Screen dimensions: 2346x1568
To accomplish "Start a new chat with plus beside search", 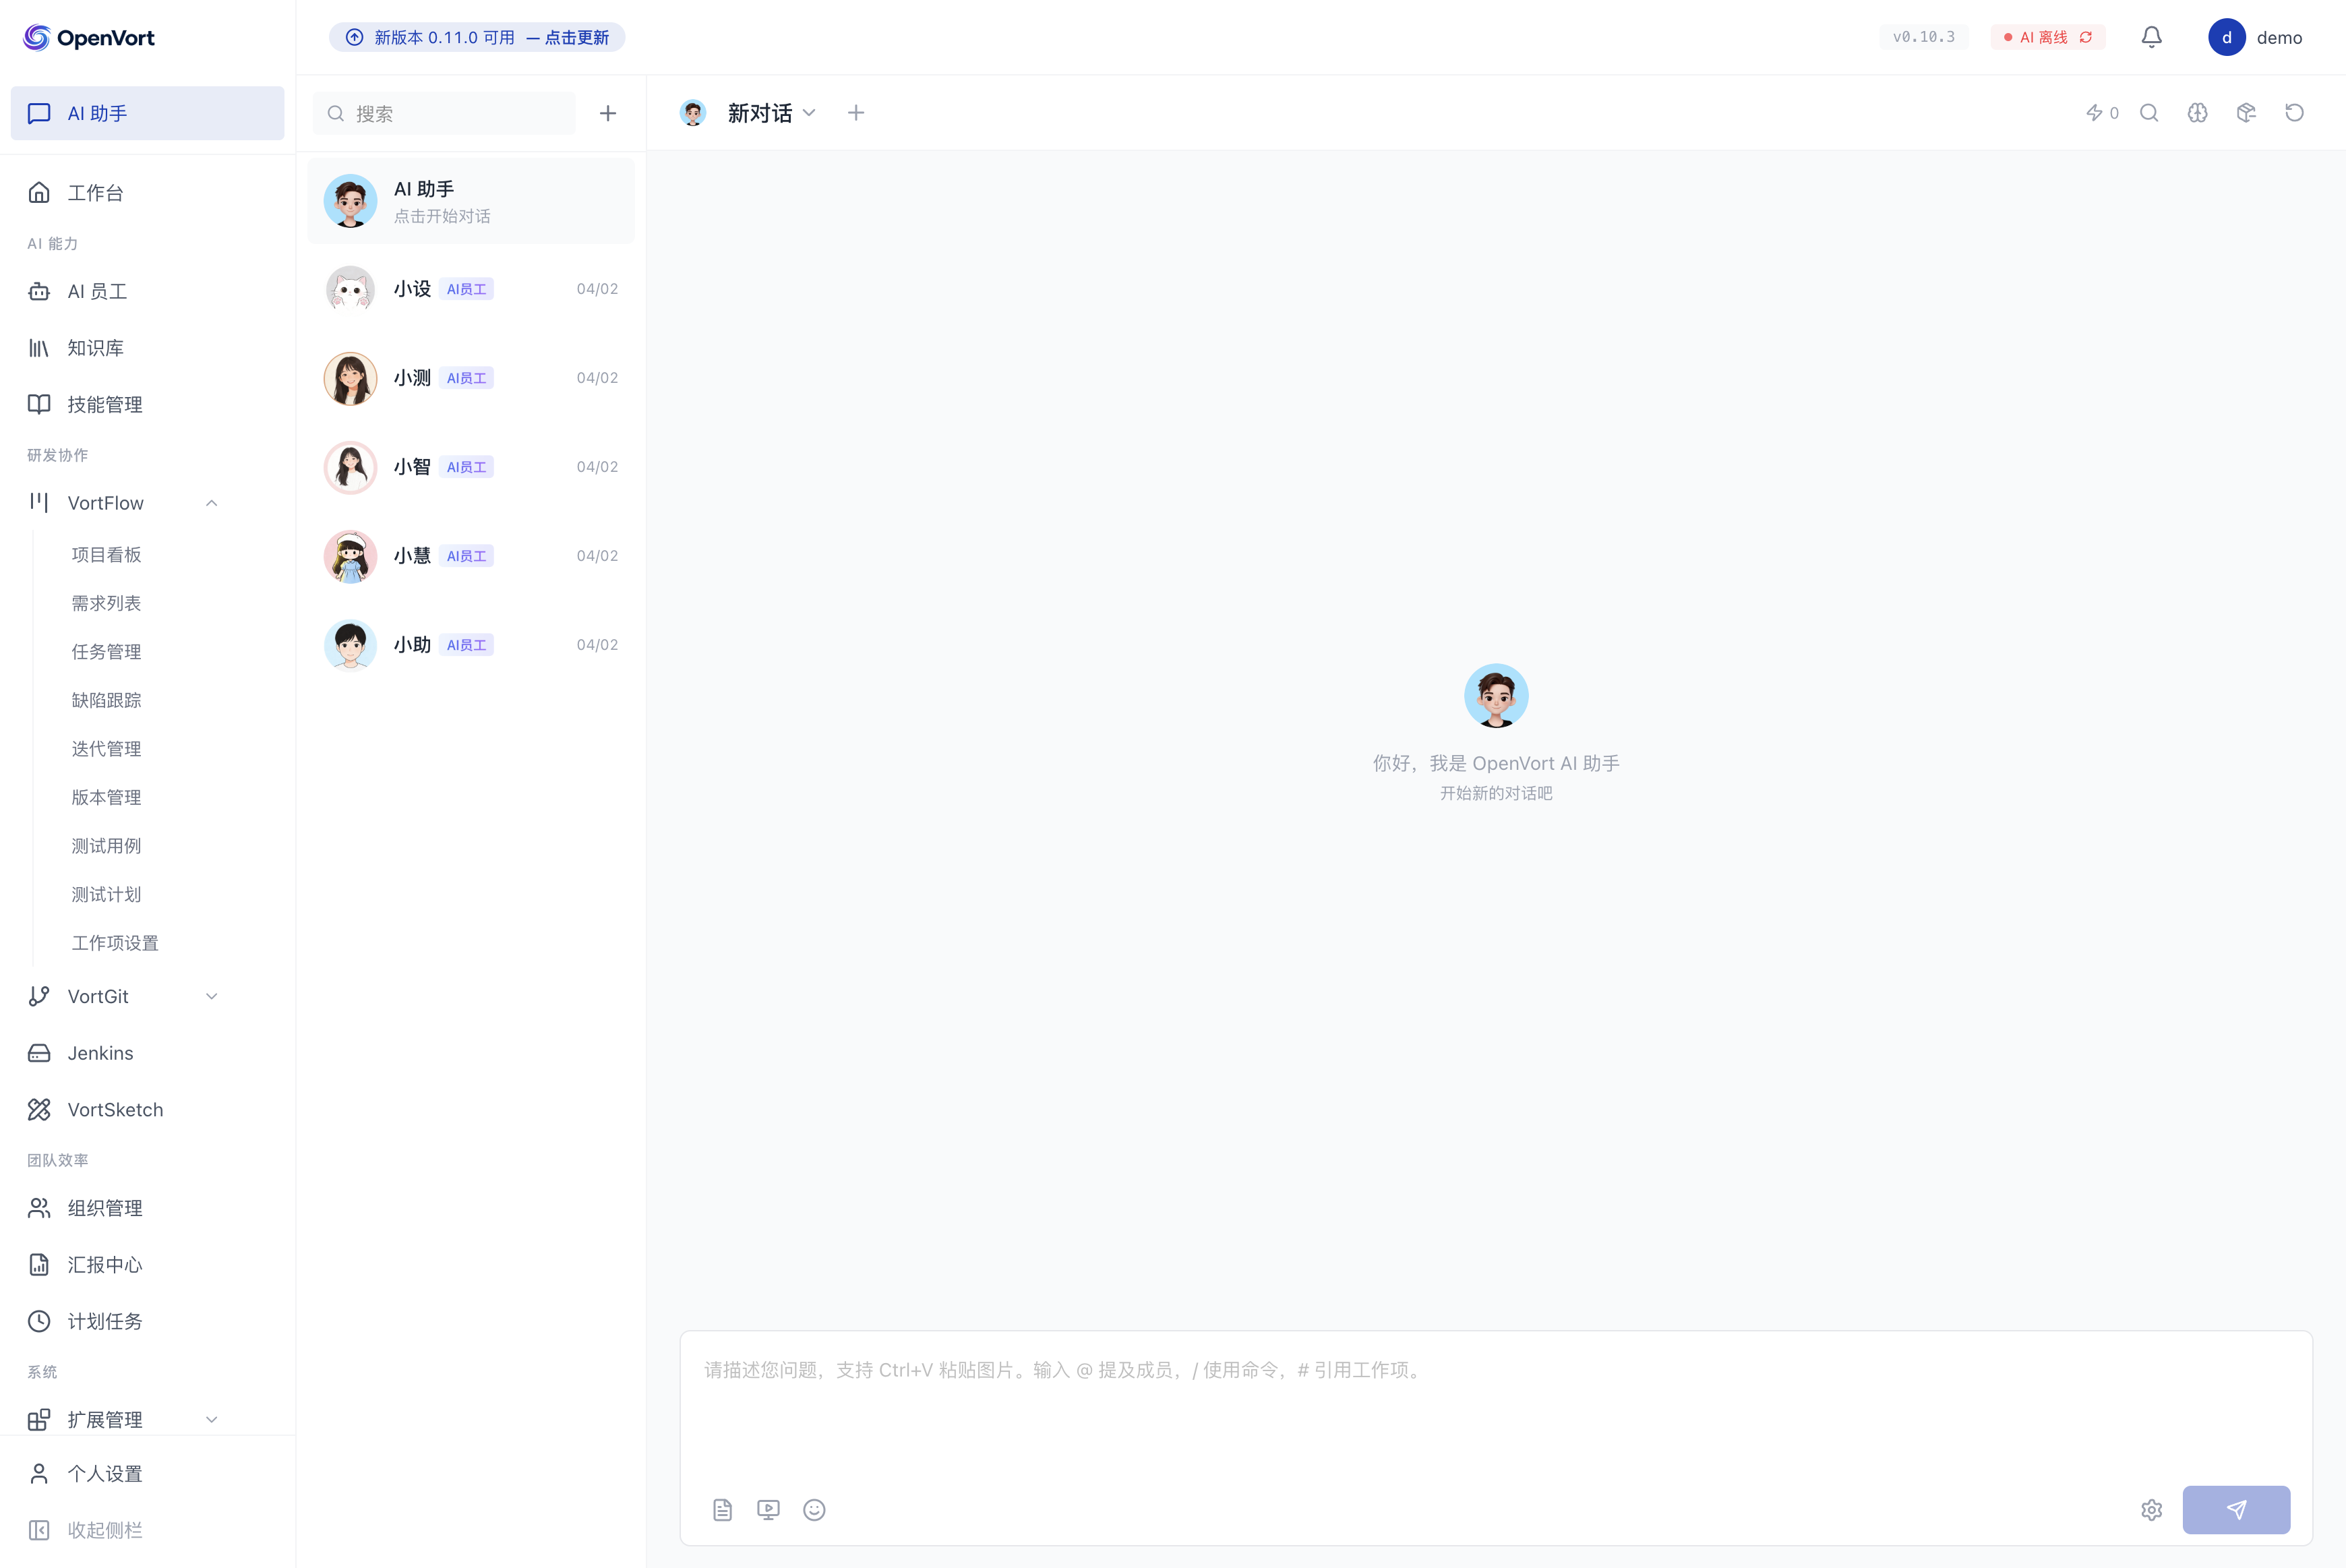I will 608,113.
